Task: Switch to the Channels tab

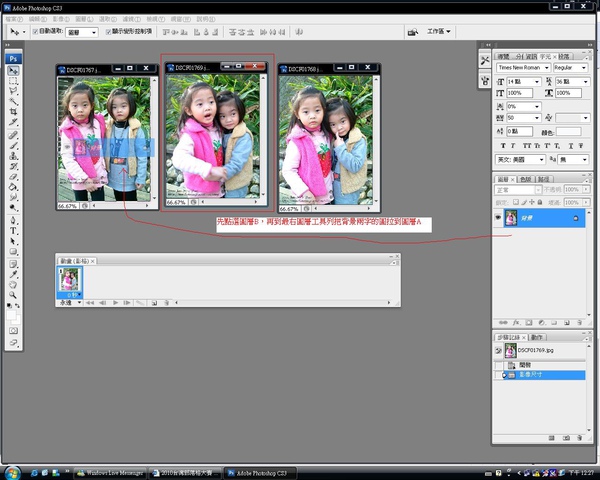Action: [x=525, y=179]
